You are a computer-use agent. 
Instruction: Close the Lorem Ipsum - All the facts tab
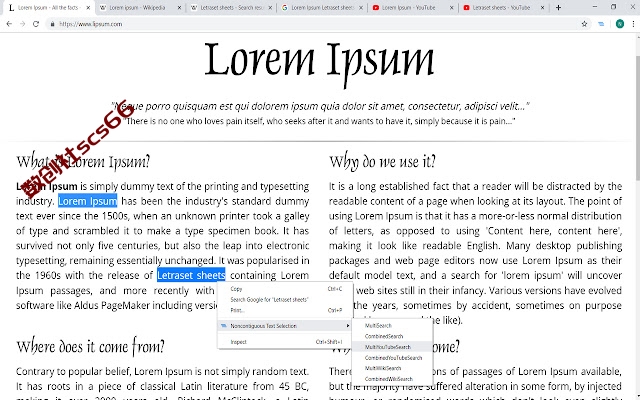(x=88, y=8)
